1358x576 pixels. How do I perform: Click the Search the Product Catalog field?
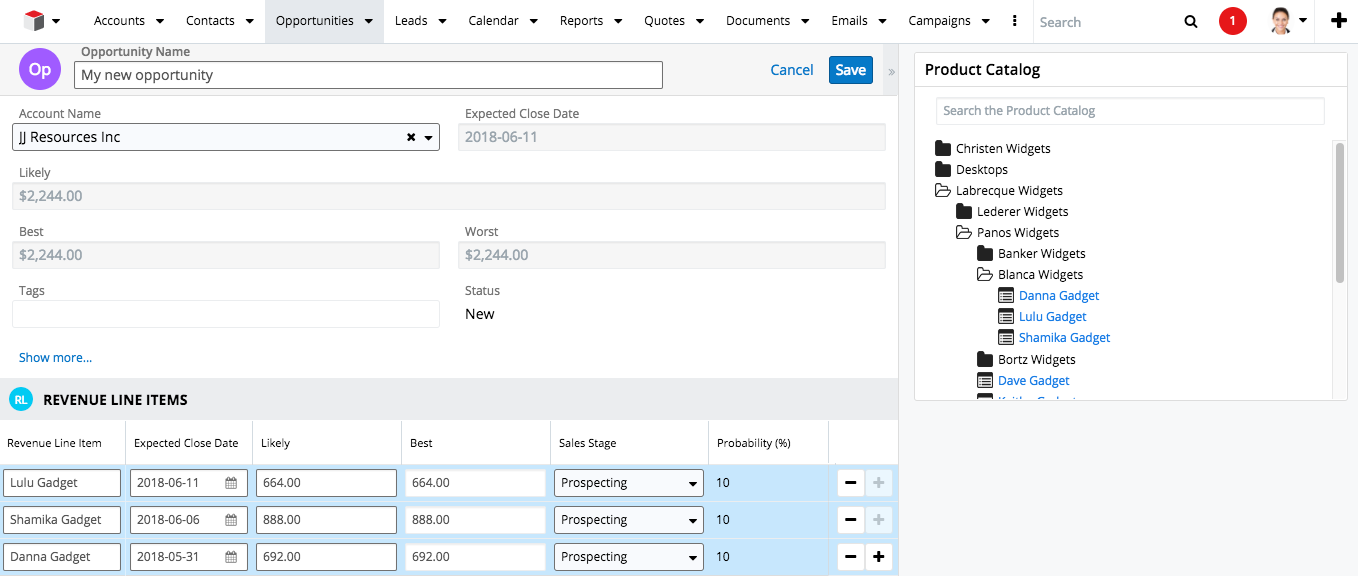coord(1130,111)
